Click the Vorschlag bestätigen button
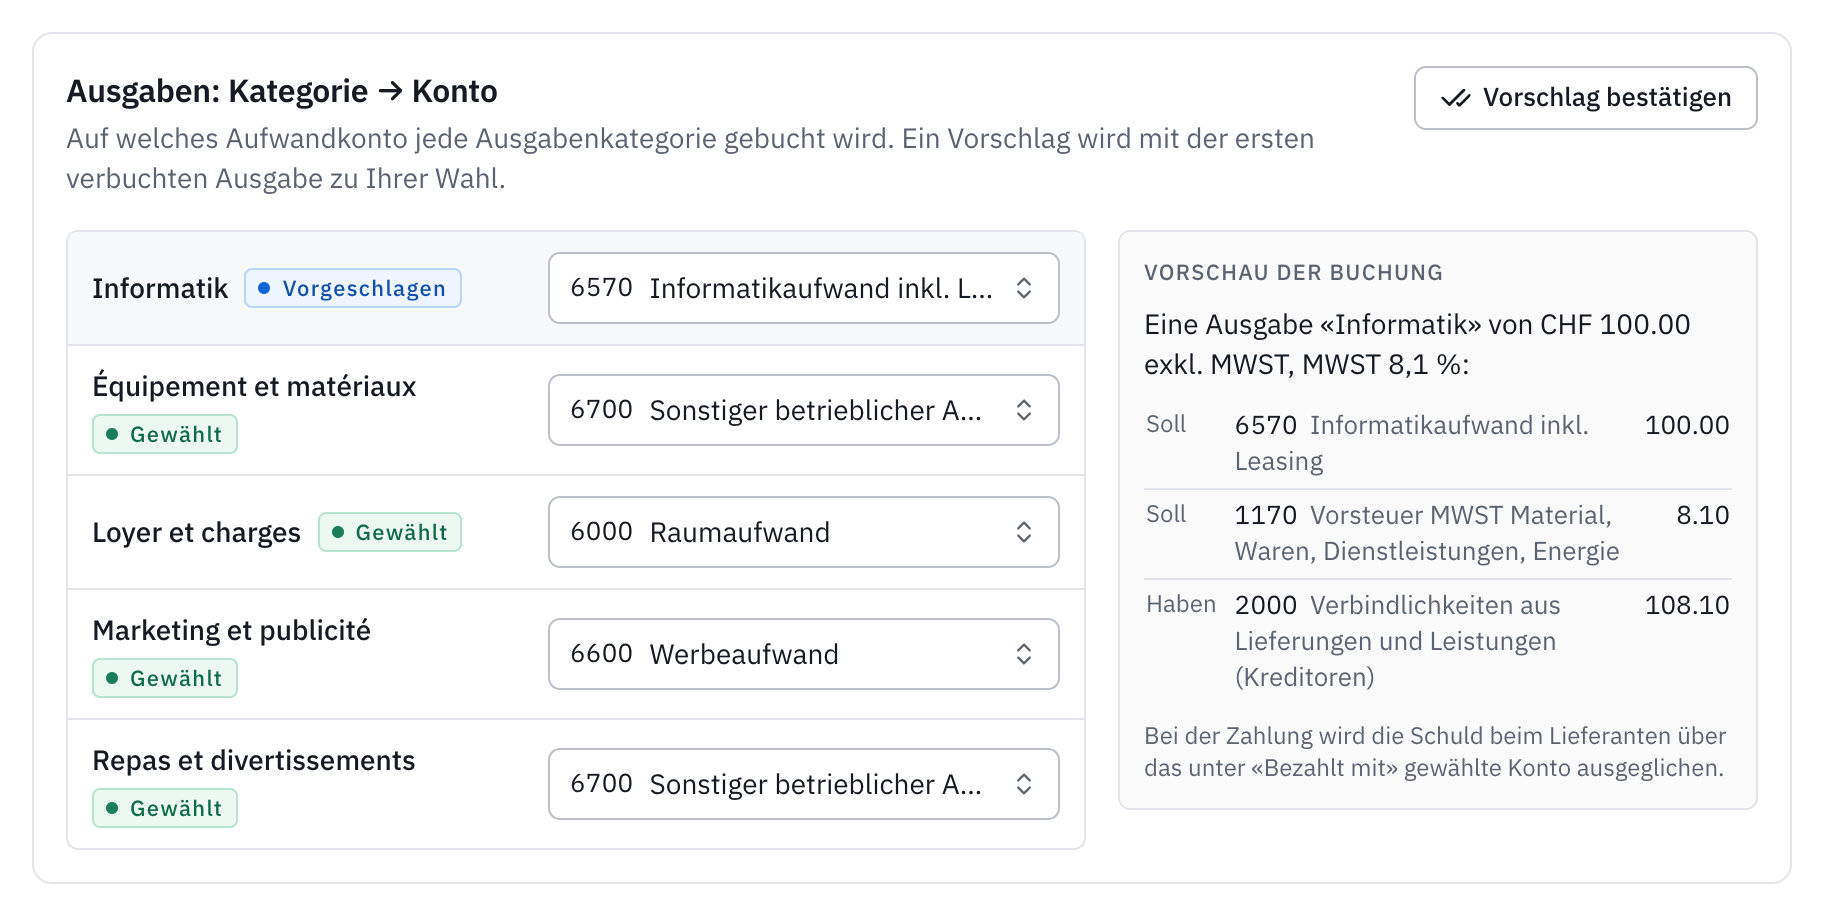Image resolution: width=1824 pixels, height=916 pixels. pyautogui.click(x=1585, y=98)
